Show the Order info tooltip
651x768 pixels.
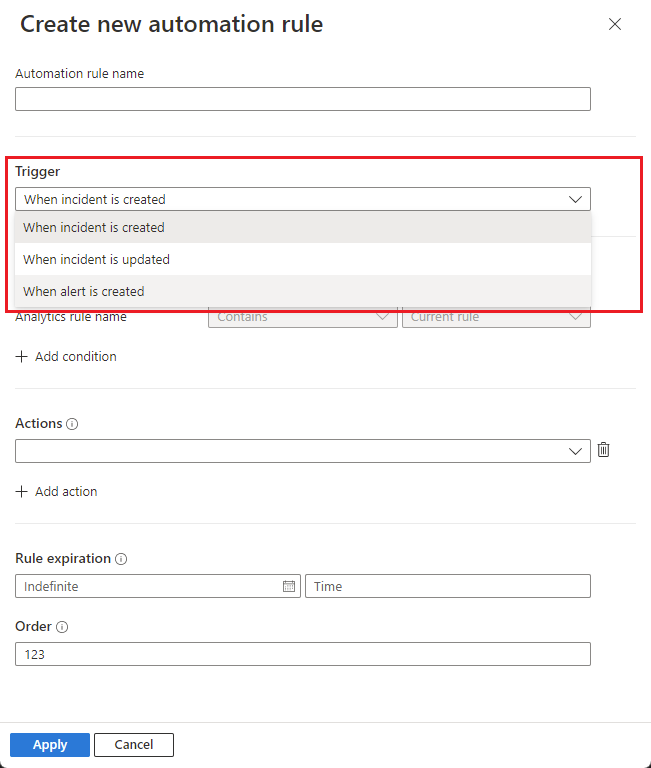point(62,627)
